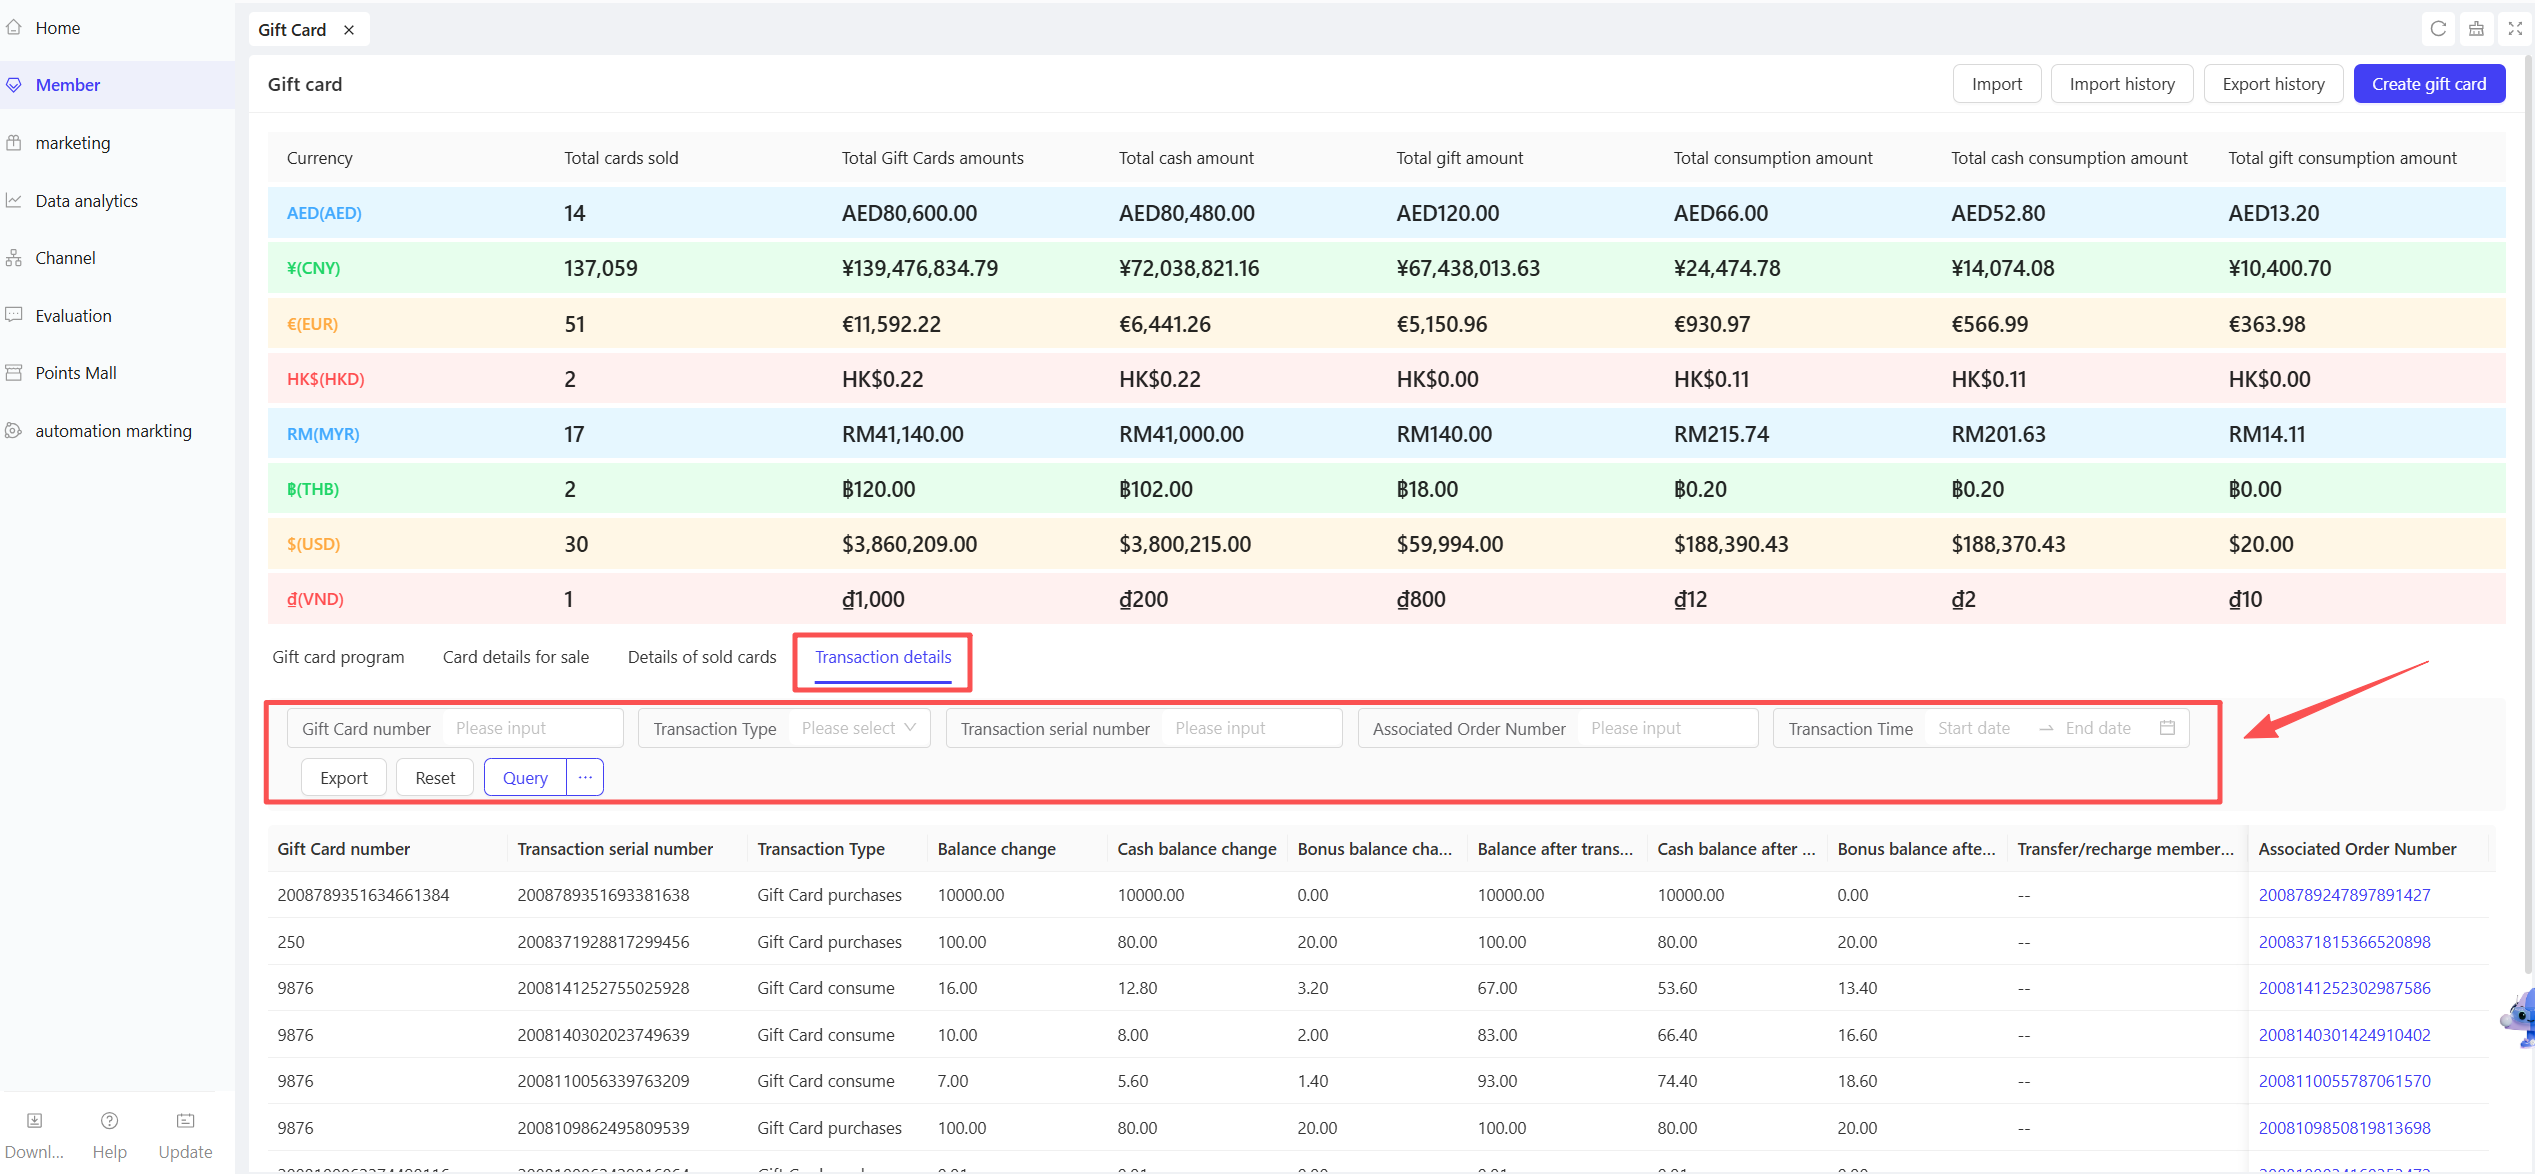Open the Points Mall sidebar item
Viewport: 2535px width, 1174px height.
[76, 373]
